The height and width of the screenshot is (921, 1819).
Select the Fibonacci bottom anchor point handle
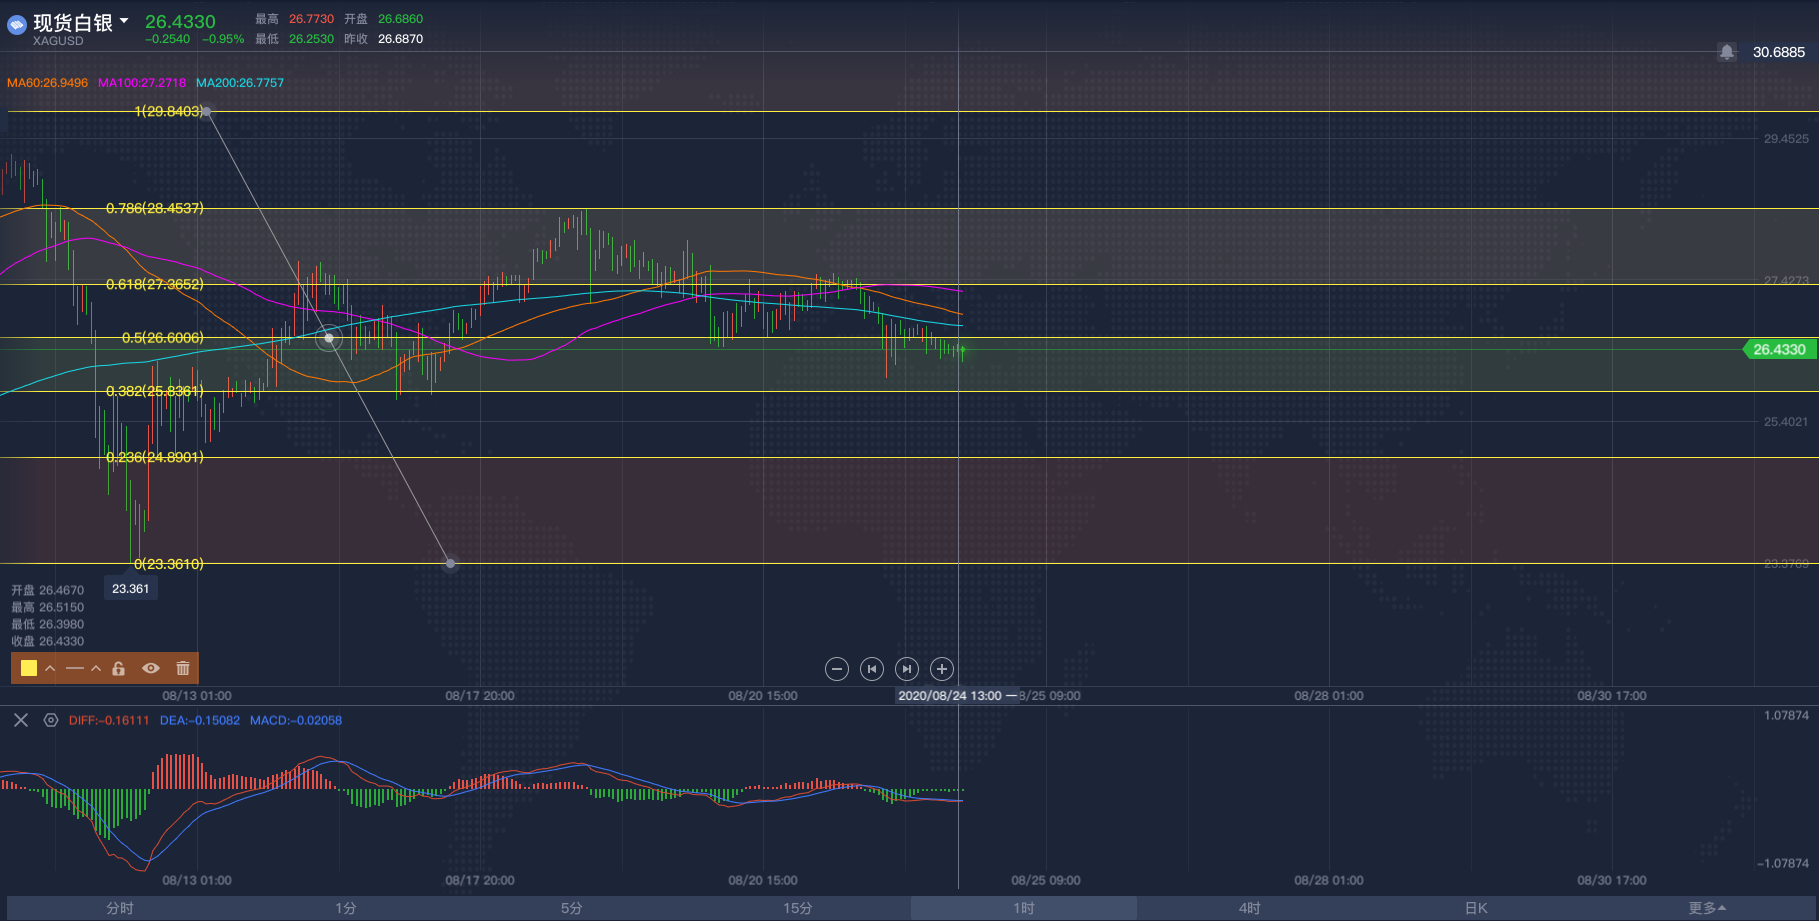pyautogui.click(x=450, y=564)
